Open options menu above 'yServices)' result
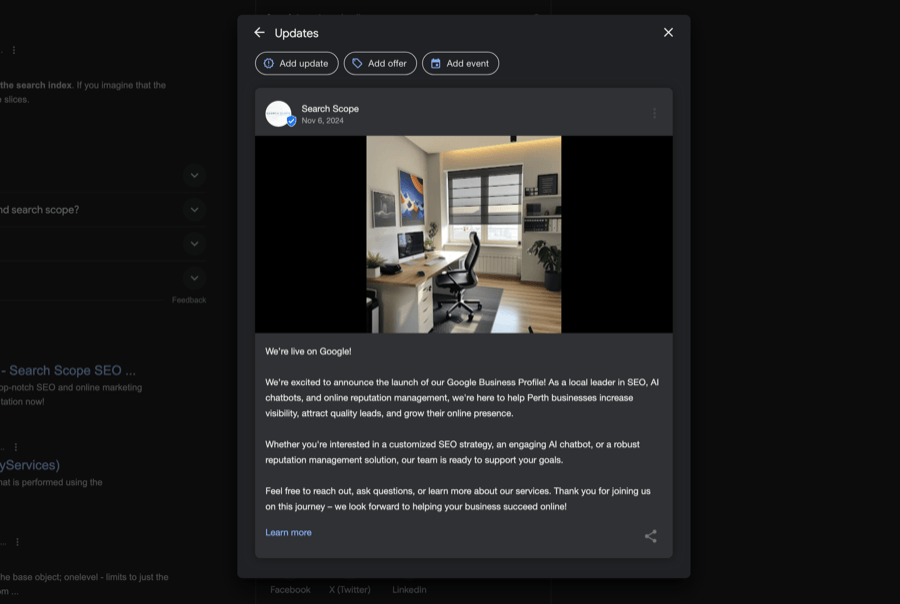Viewport: 900px width, 604px height. tap(15, 447)
